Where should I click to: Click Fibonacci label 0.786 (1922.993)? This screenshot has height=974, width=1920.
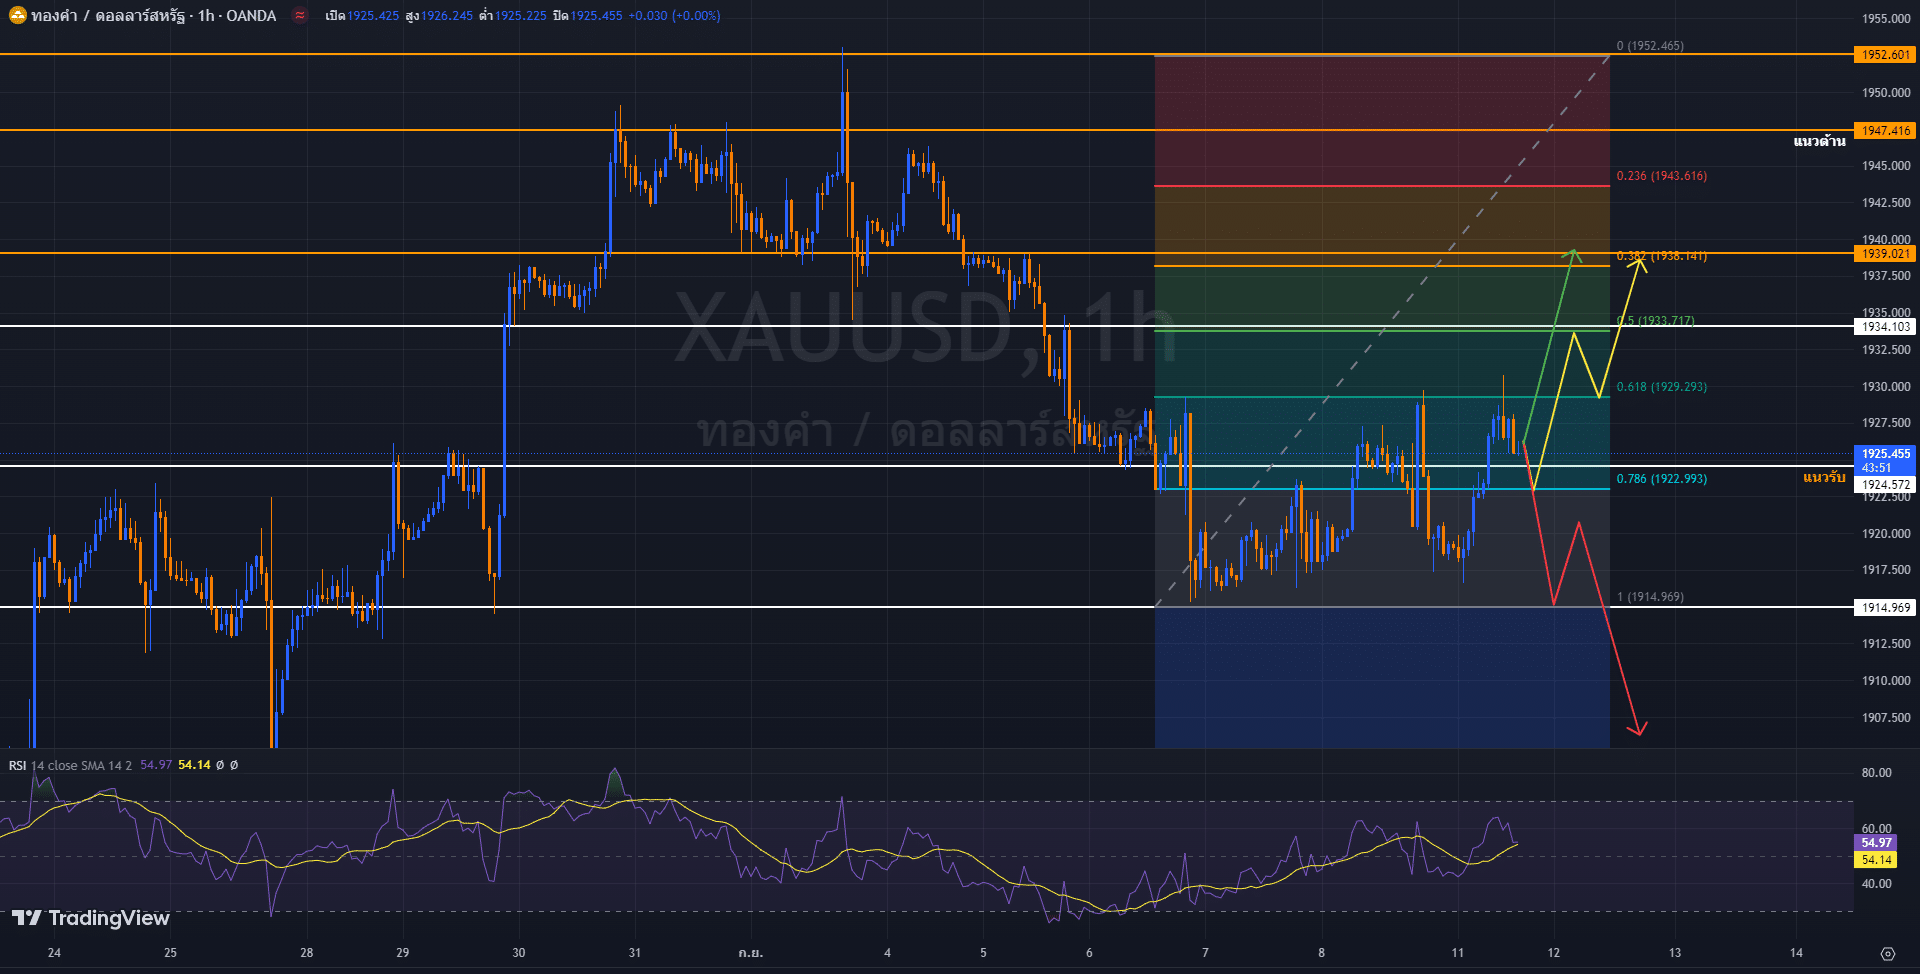1662,479
